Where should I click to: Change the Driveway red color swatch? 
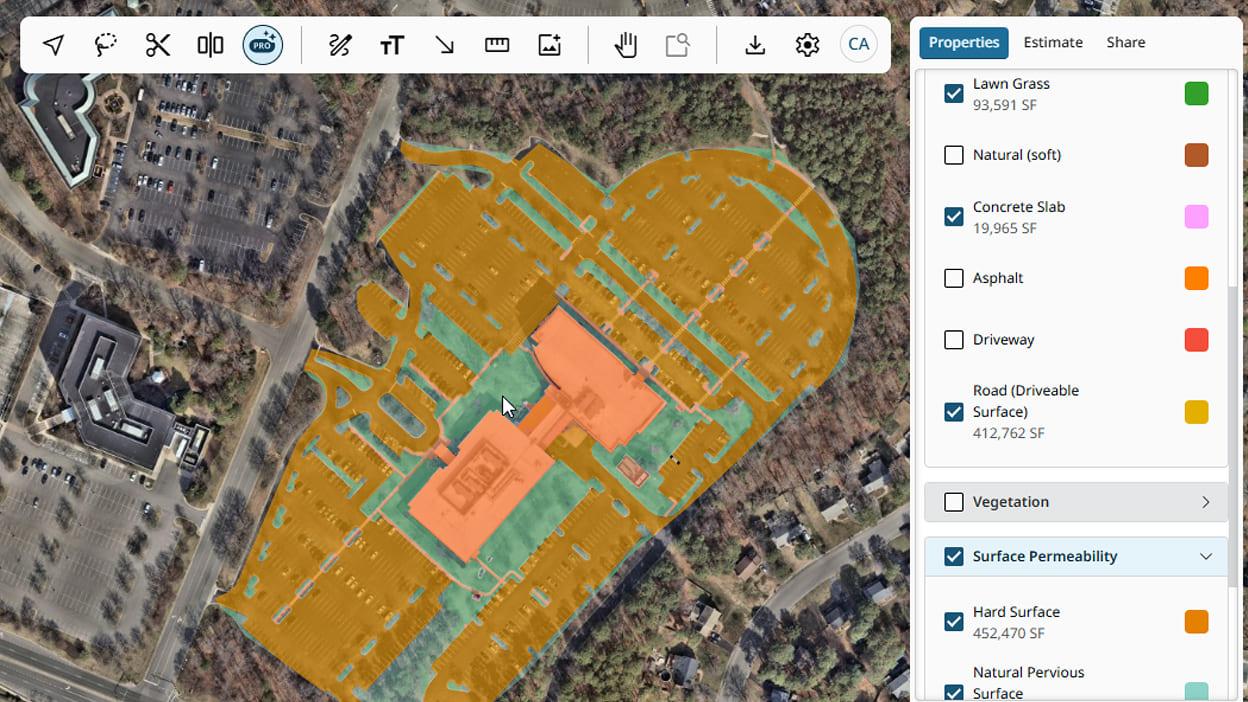(x=1196, y=340)
